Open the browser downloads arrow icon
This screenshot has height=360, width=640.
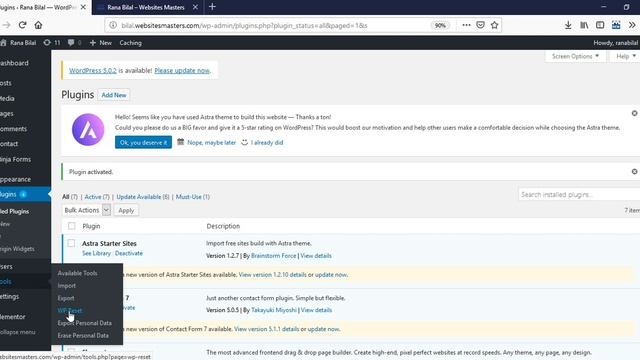(568, 25)
